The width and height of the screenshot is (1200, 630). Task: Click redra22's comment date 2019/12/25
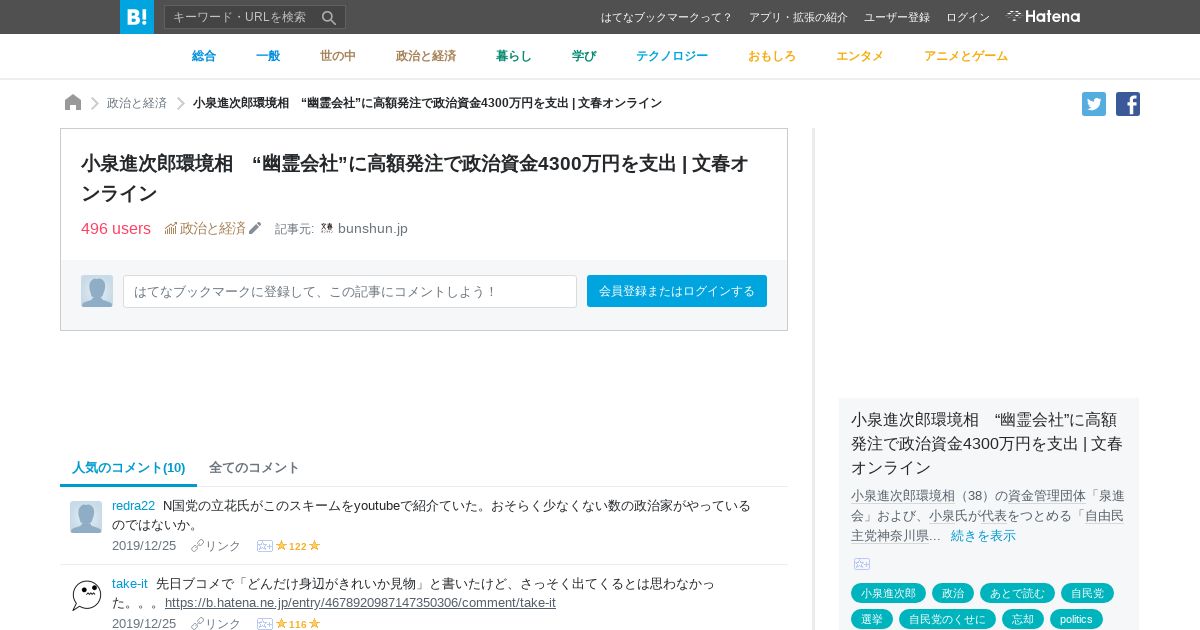(x=144, y=546)
